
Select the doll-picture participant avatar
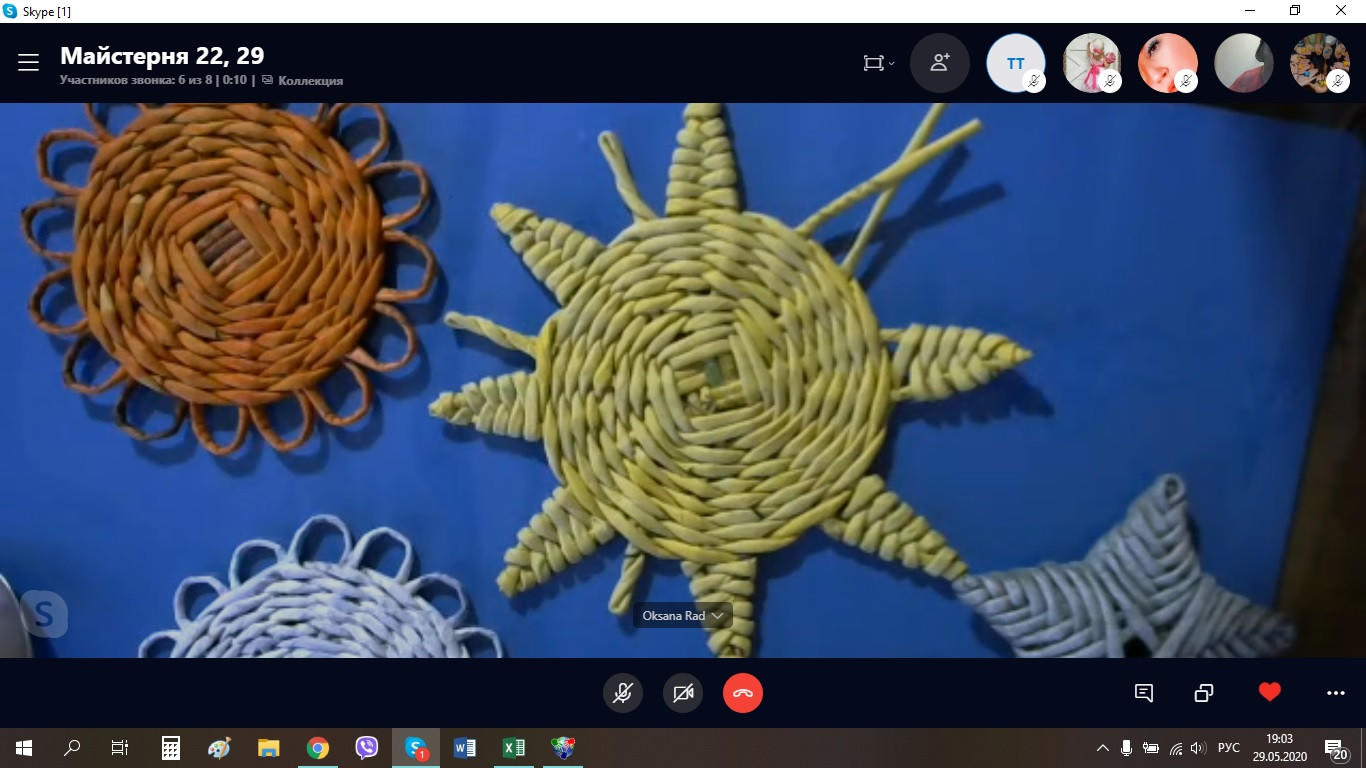1092,63
